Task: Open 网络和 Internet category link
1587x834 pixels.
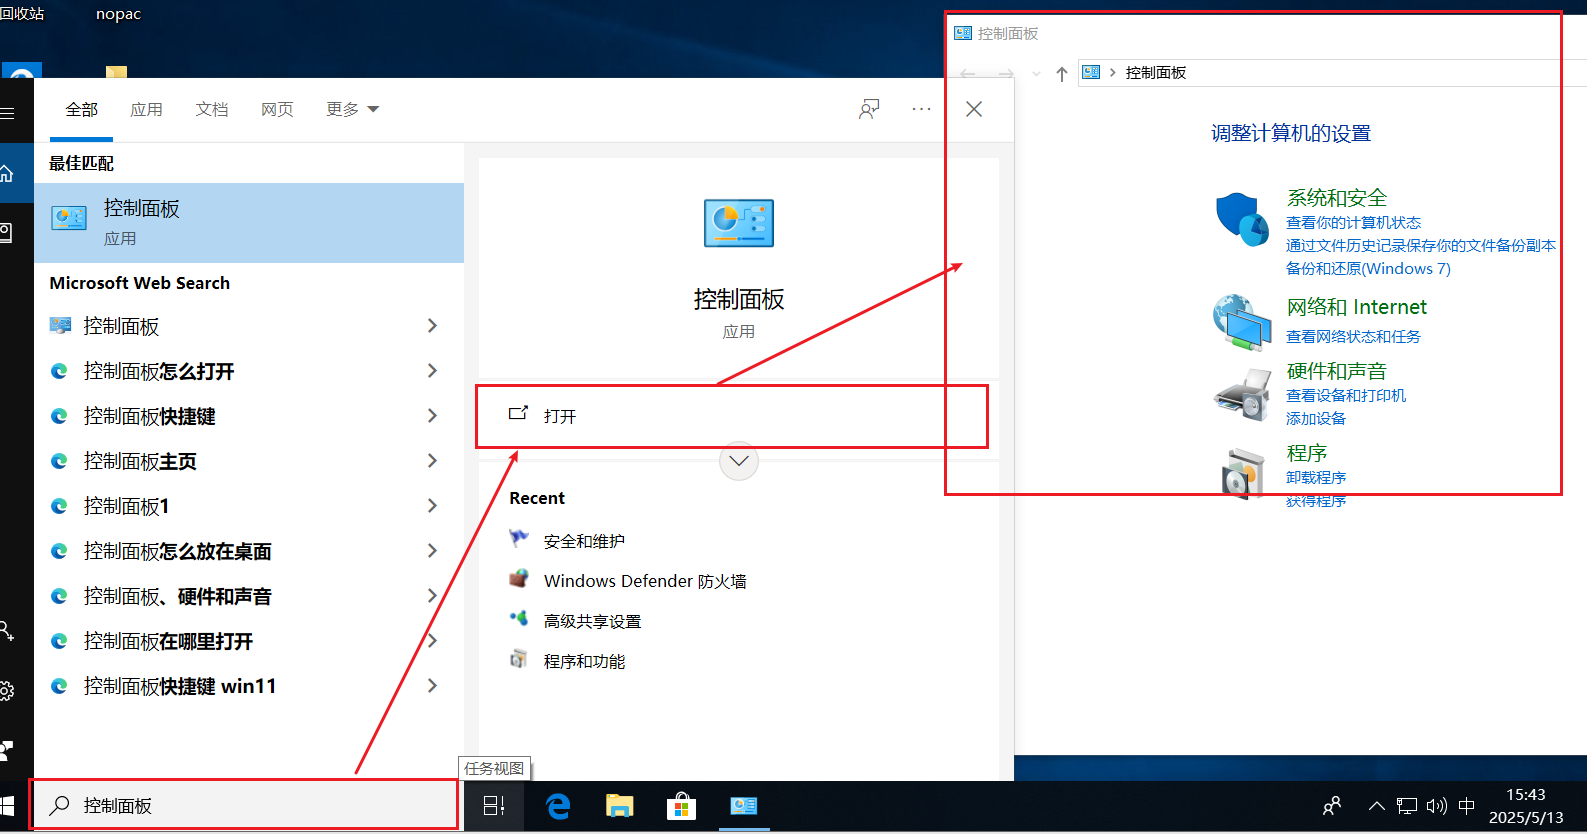Action: [x=1357, y=307]
